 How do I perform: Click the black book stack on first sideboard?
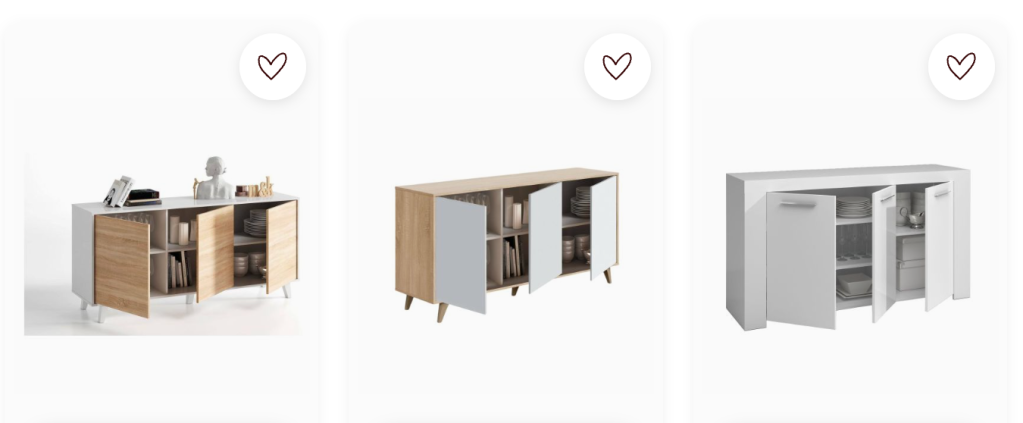(x=144, y=197)
